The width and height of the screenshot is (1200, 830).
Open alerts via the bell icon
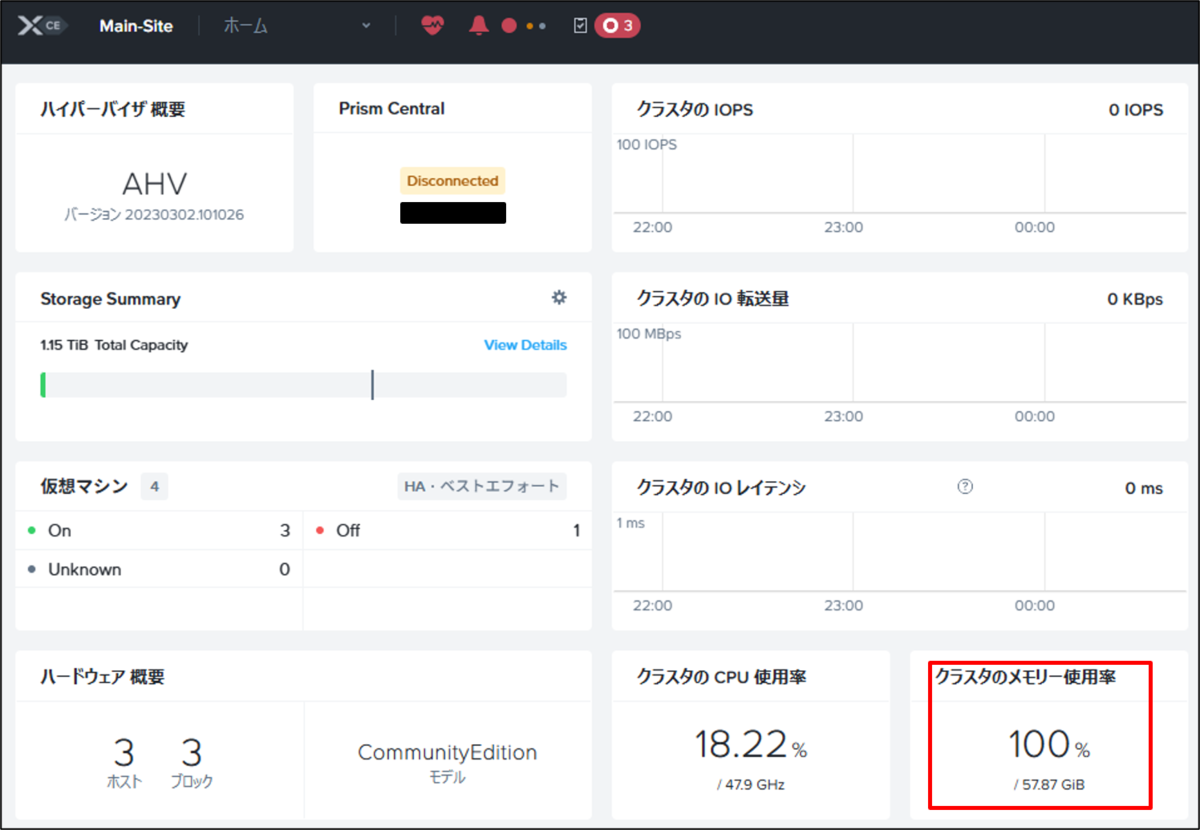pos(479,26)
